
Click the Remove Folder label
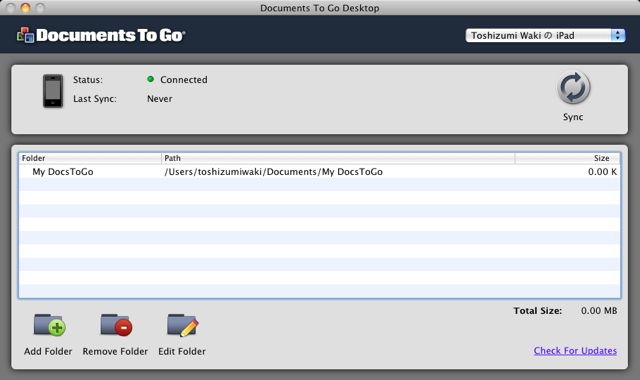[x=115, y=351]
